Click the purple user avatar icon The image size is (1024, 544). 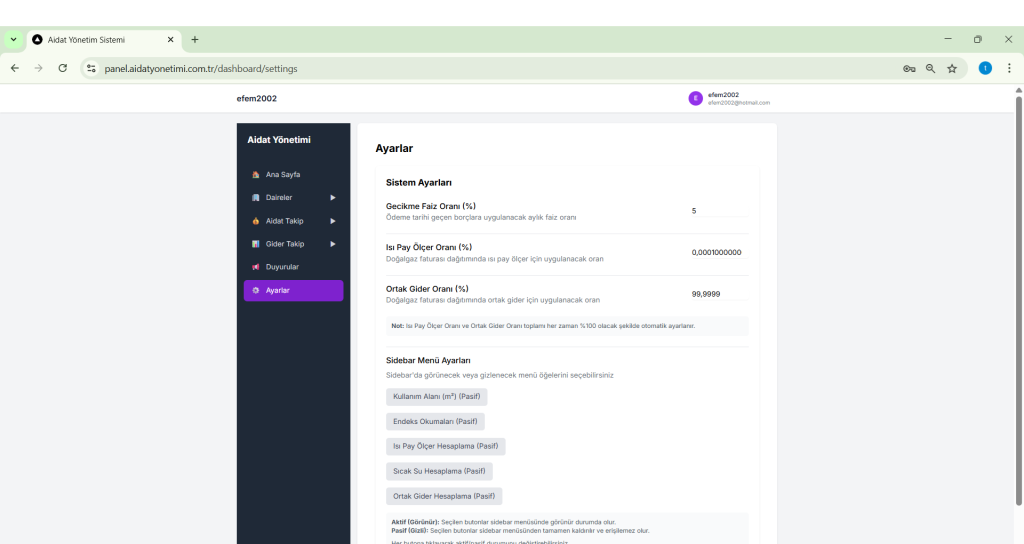click(696, 98)
